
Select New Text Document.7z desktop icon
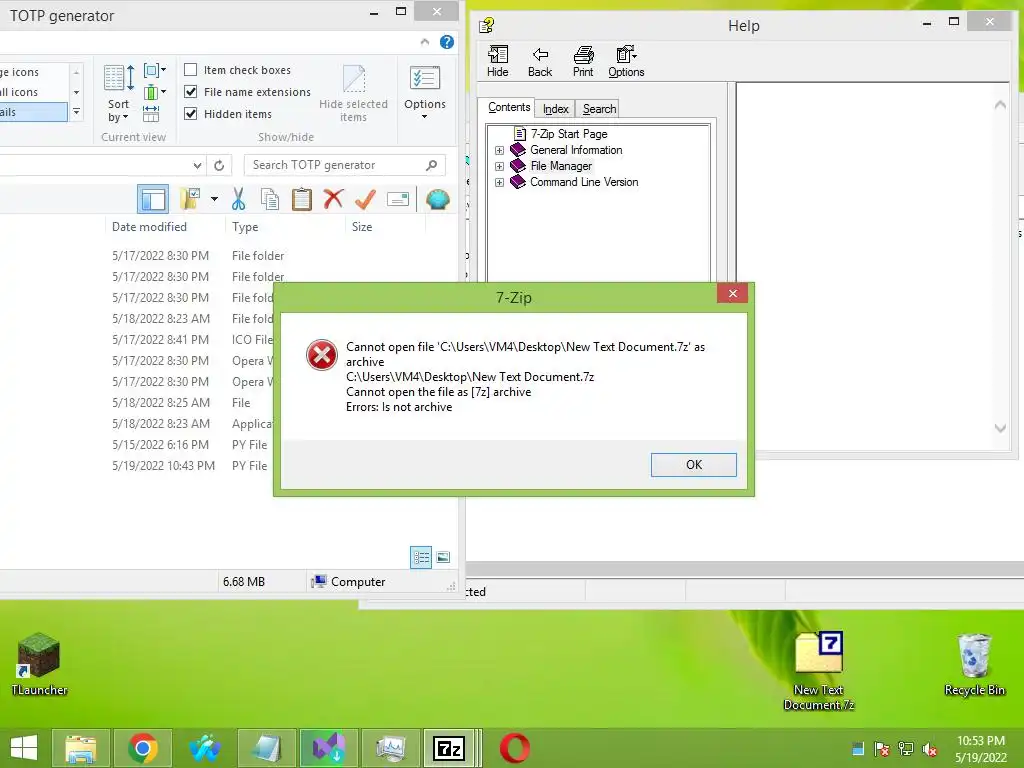(x=819, y=671)
